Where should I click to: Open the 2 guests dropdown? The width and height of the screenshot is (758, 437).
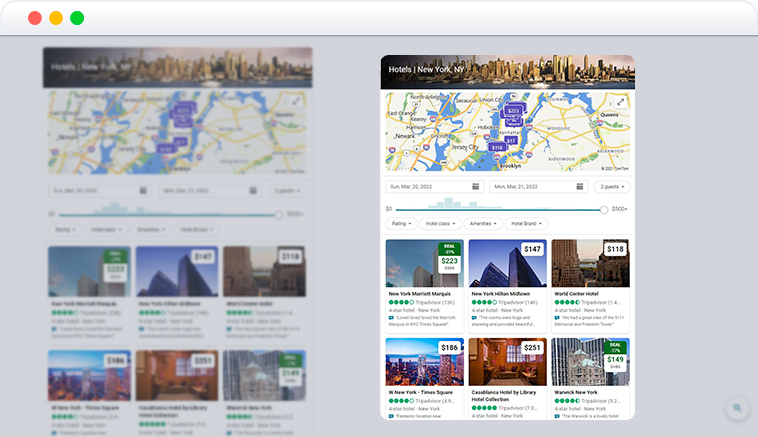pos(612,187)
